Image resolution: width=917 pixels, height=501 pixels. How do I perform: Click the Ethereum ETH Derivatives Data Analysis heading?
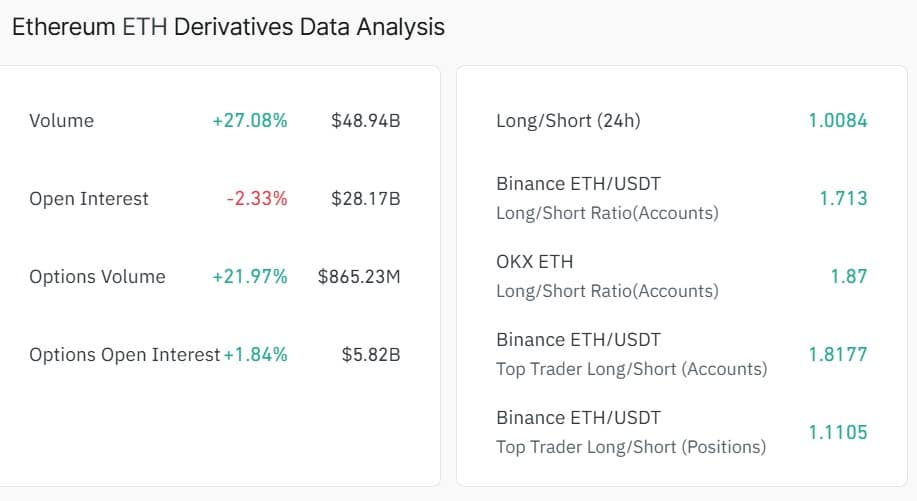(228, 27)
